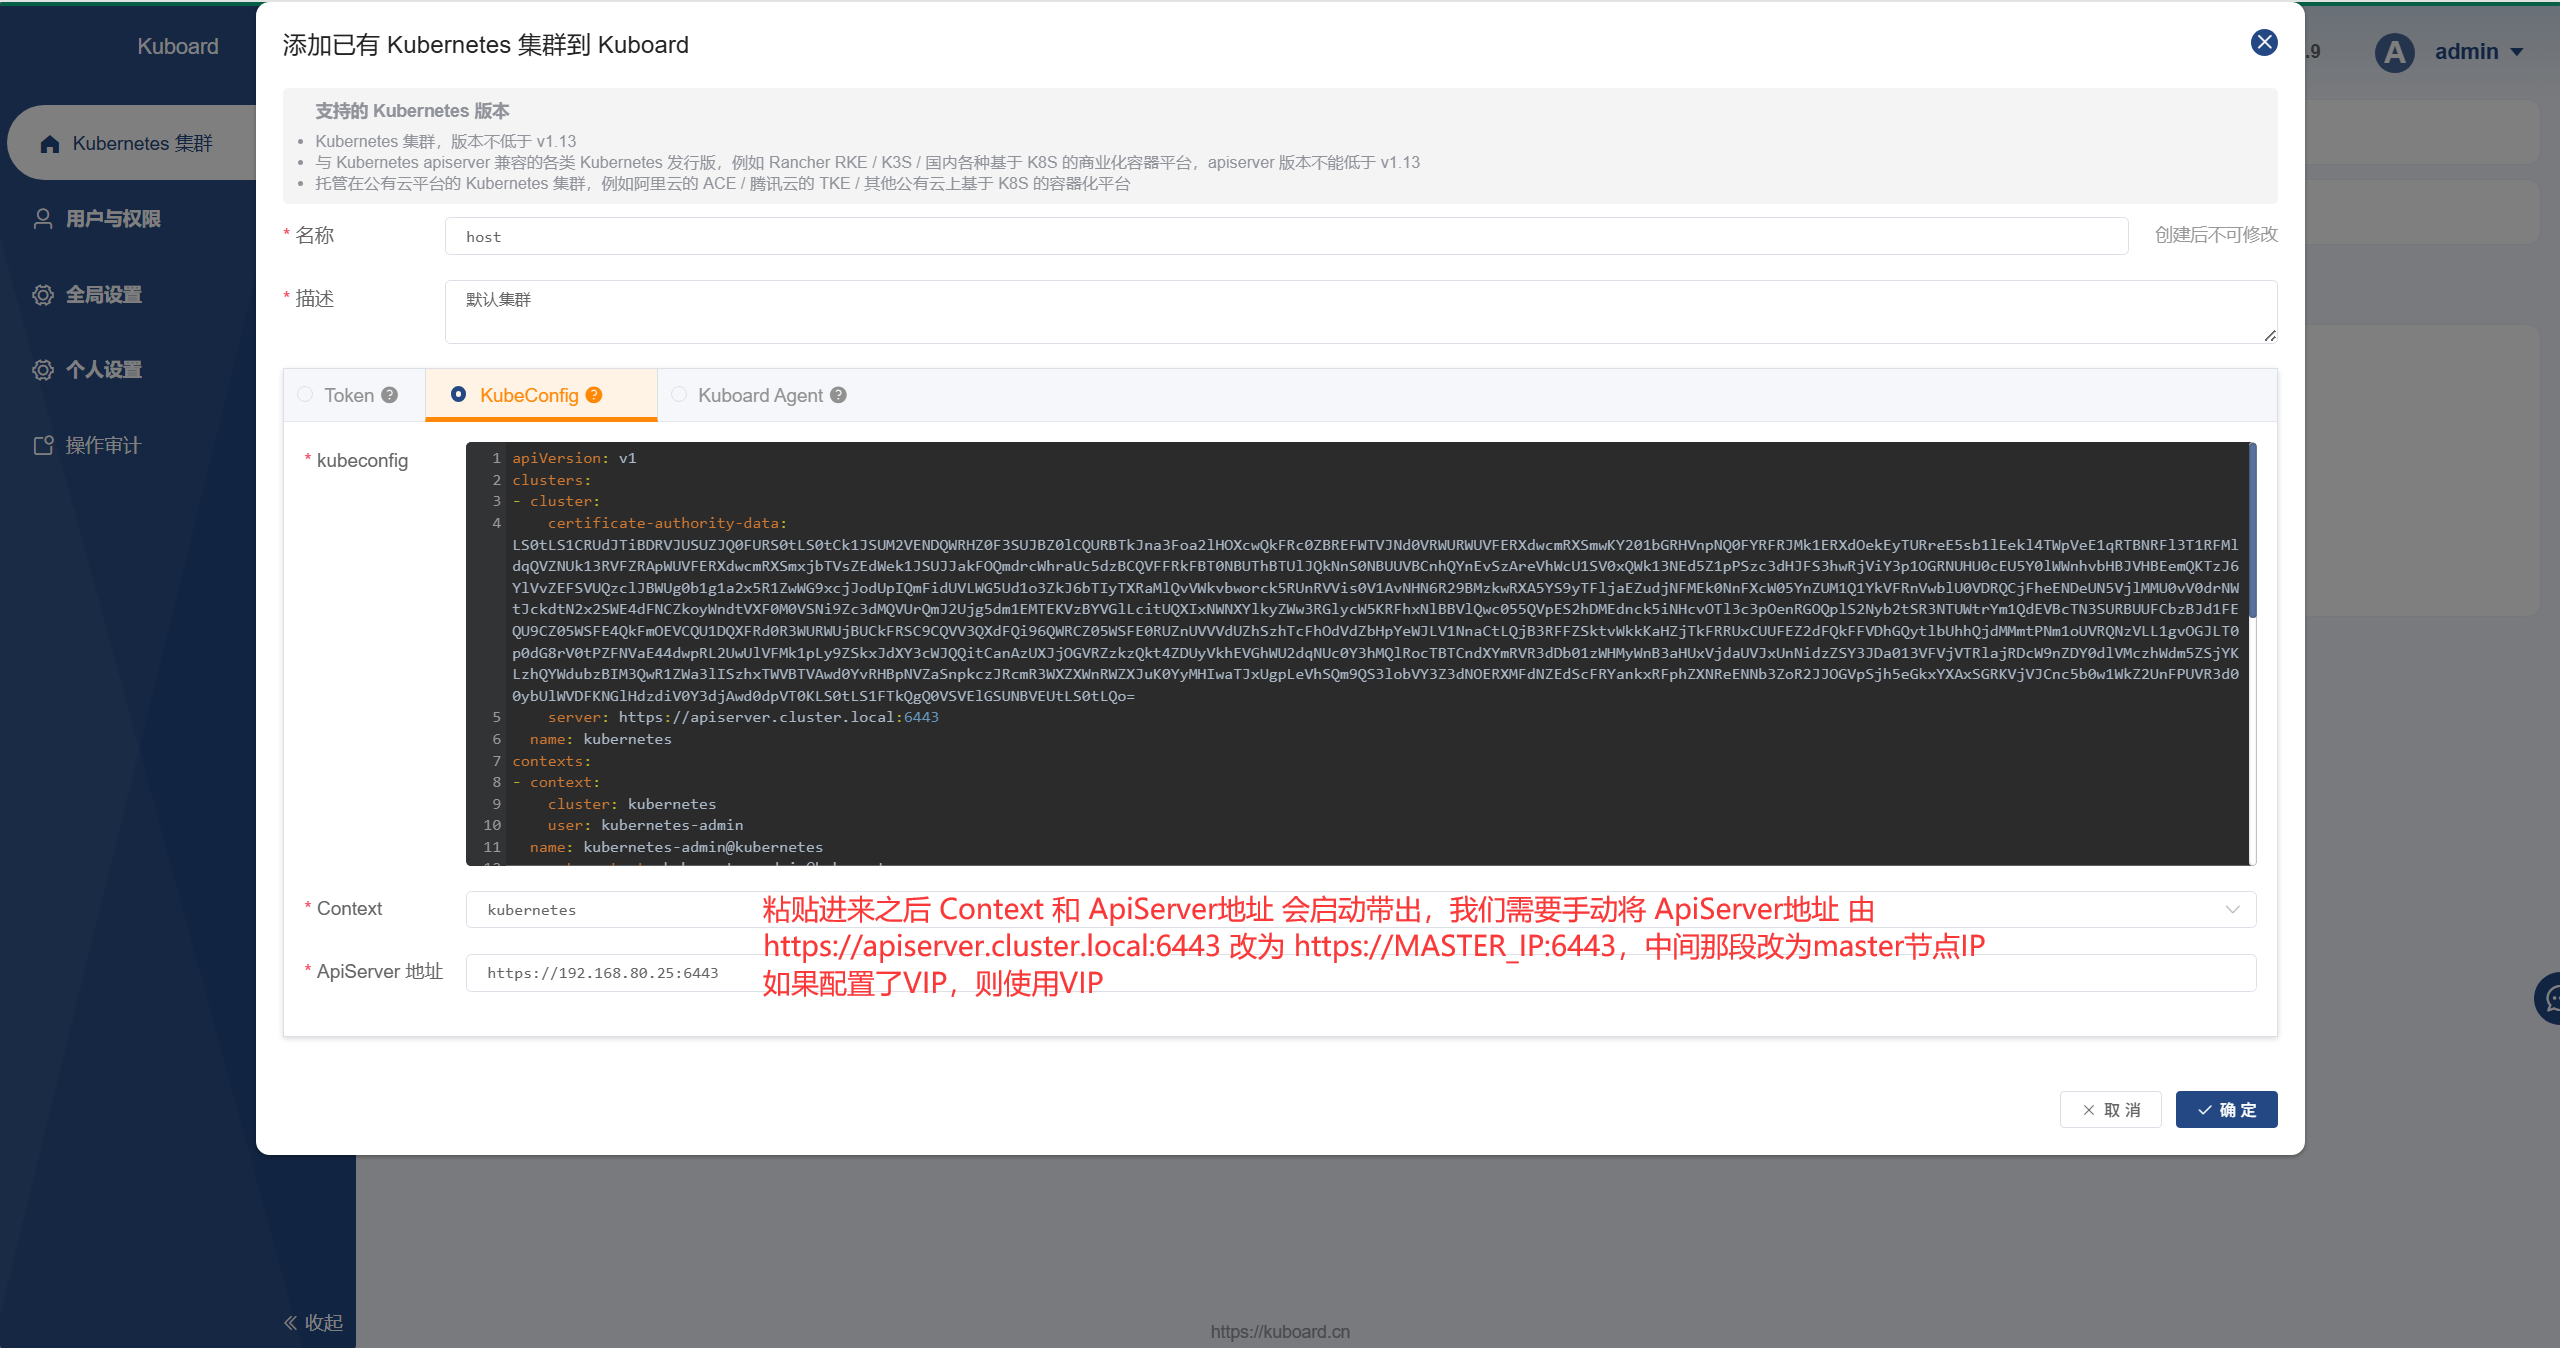
Task: Click the chat support bubble icon
Action: coord(2550,998)
